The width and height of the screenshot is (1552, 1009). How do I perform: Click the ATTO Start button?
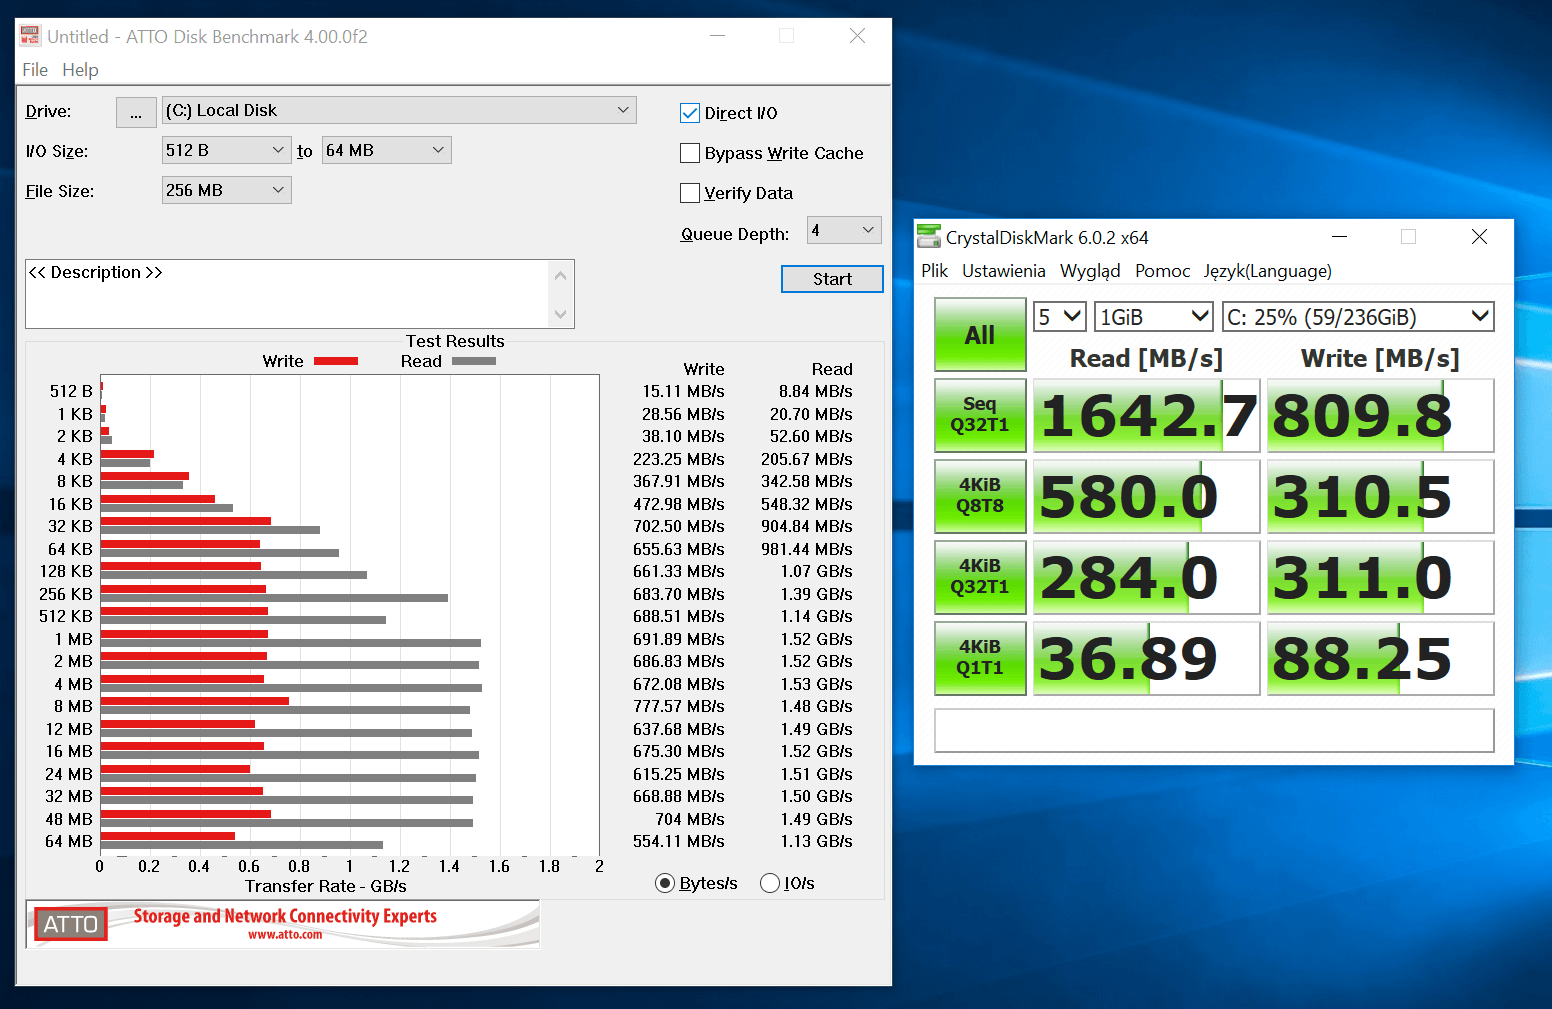[832, 279]
